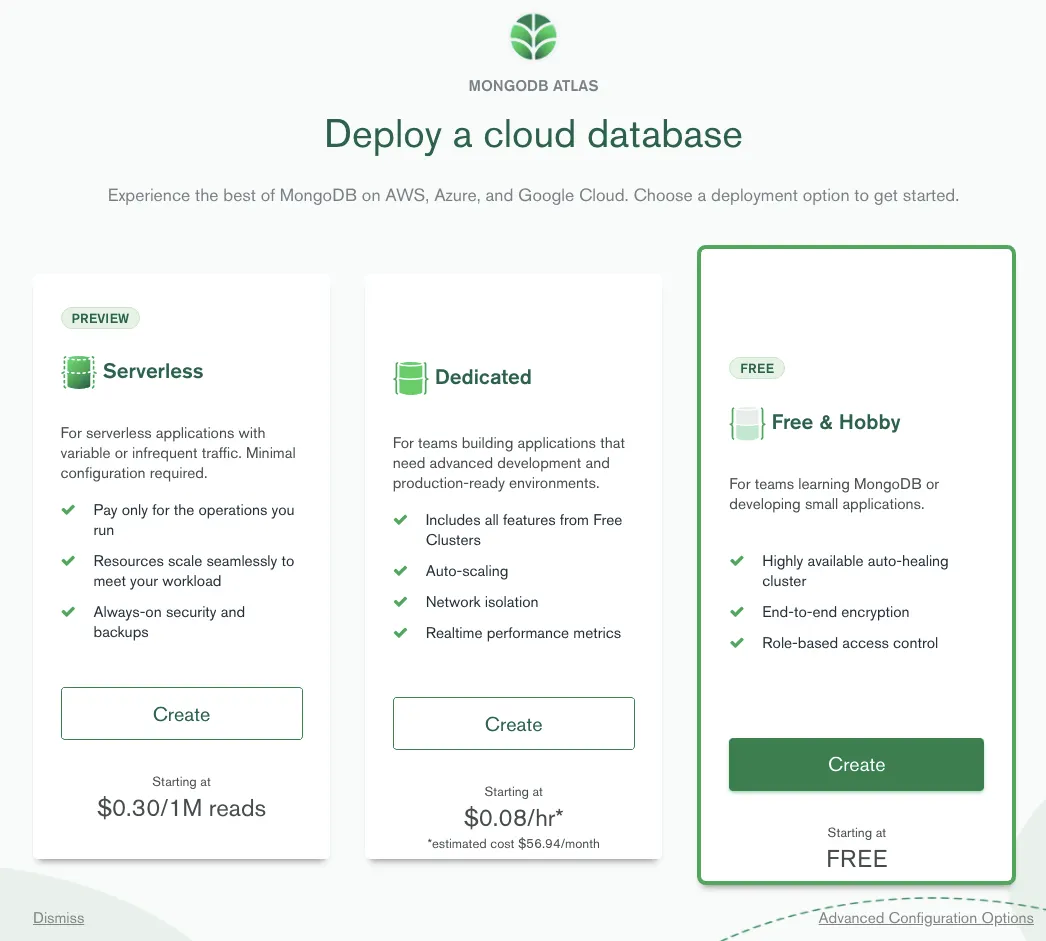Click checkmark beside Network isolation
The width and height of the screenshot is (1046, 941).
tap(400, 602)
